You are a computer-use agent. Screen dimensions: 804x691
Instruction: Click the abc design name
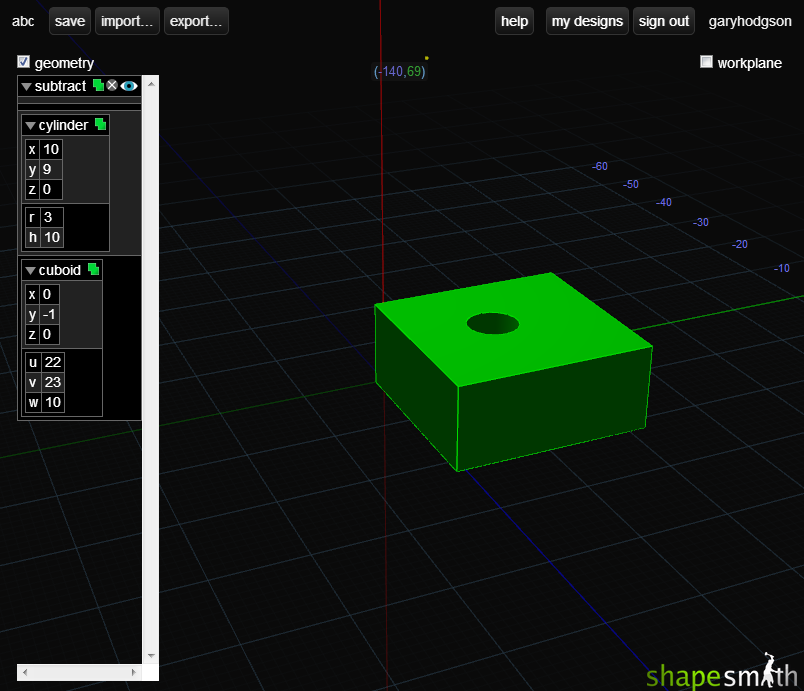pos(23,21)
